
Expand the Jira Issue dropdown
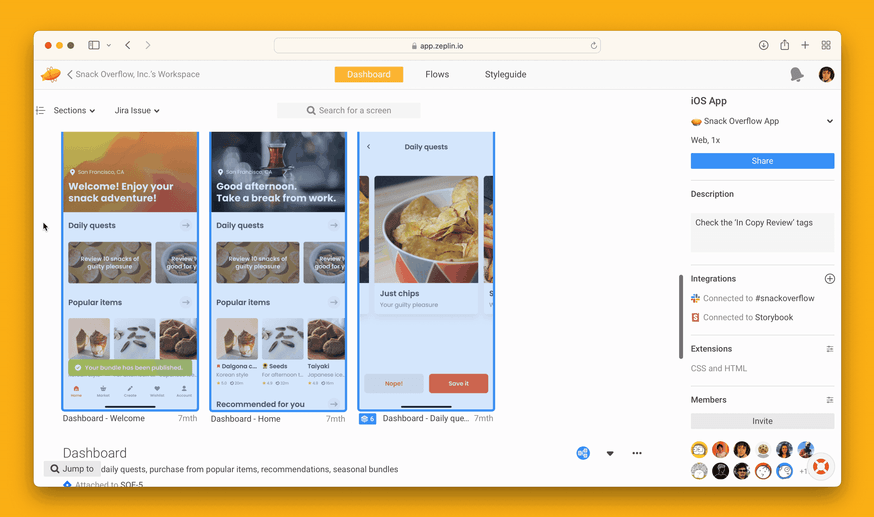tap(137, 110)
